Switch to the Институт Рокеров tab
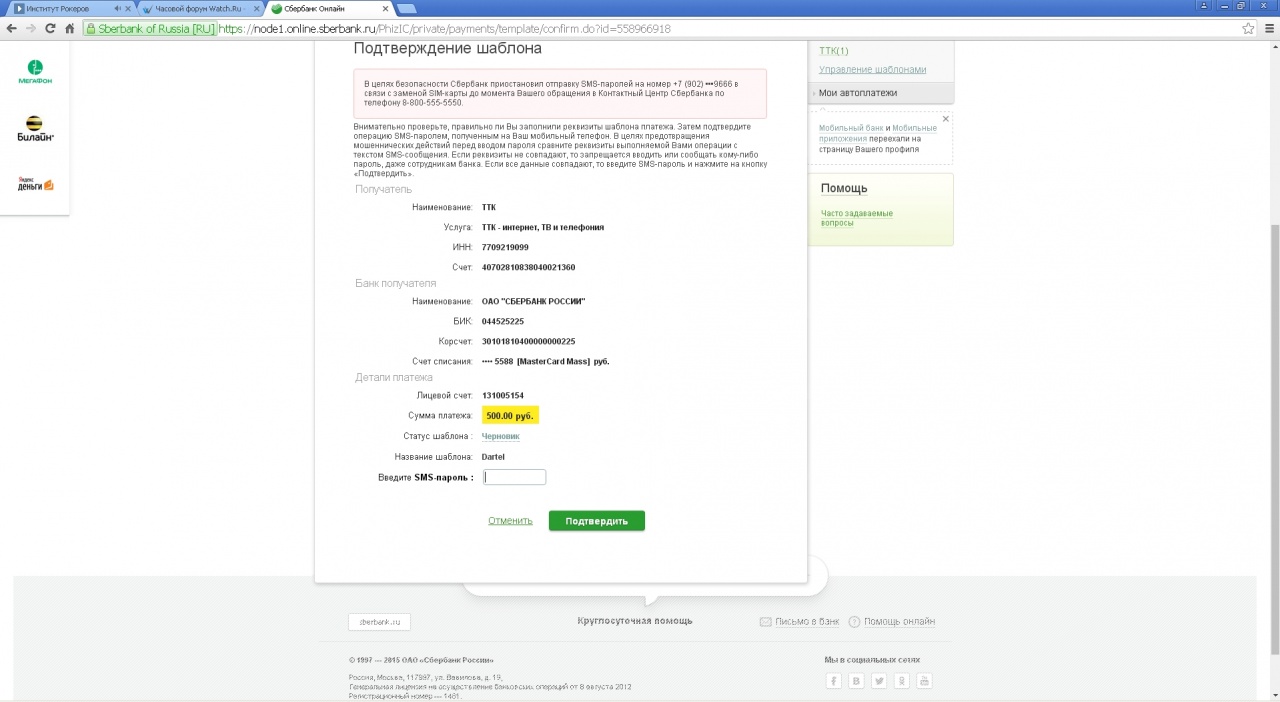 pos(62,8)
